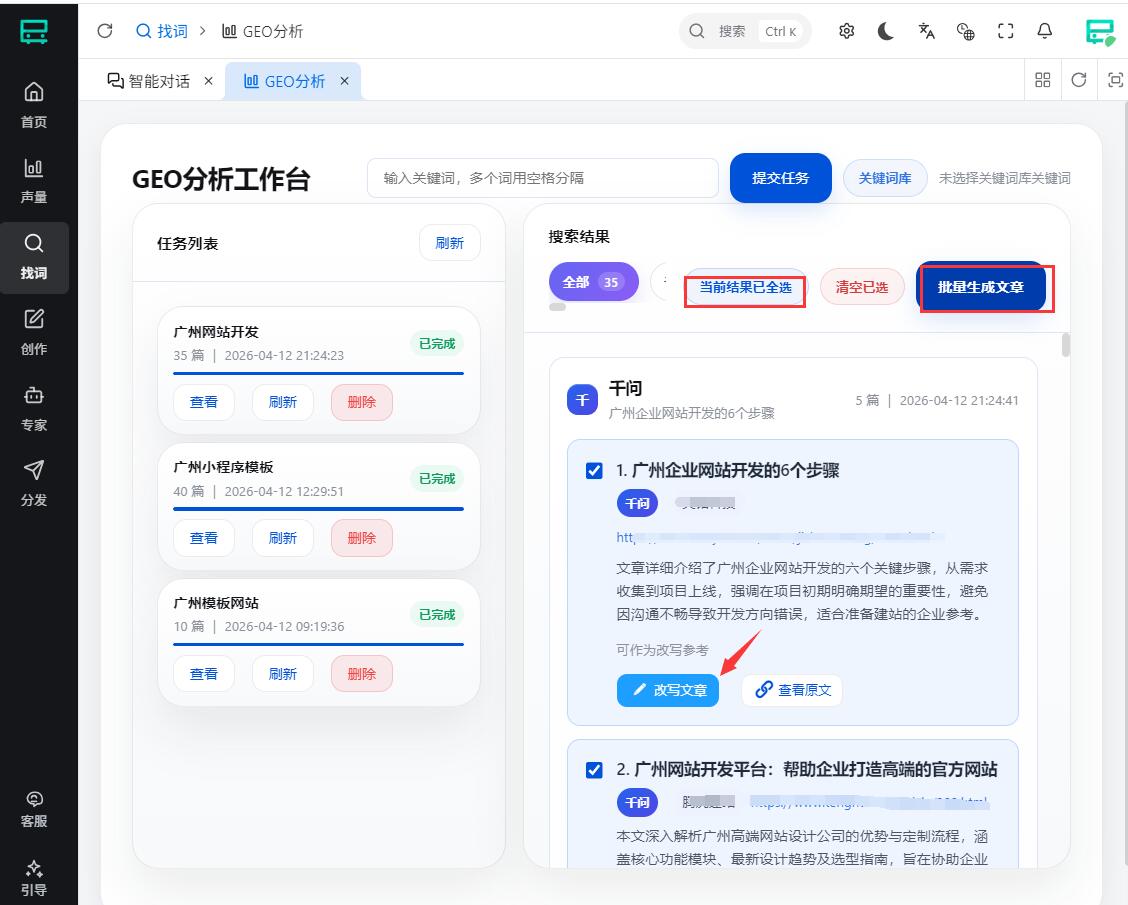Toggle dark mode moon icon

[x=886, y=31]
